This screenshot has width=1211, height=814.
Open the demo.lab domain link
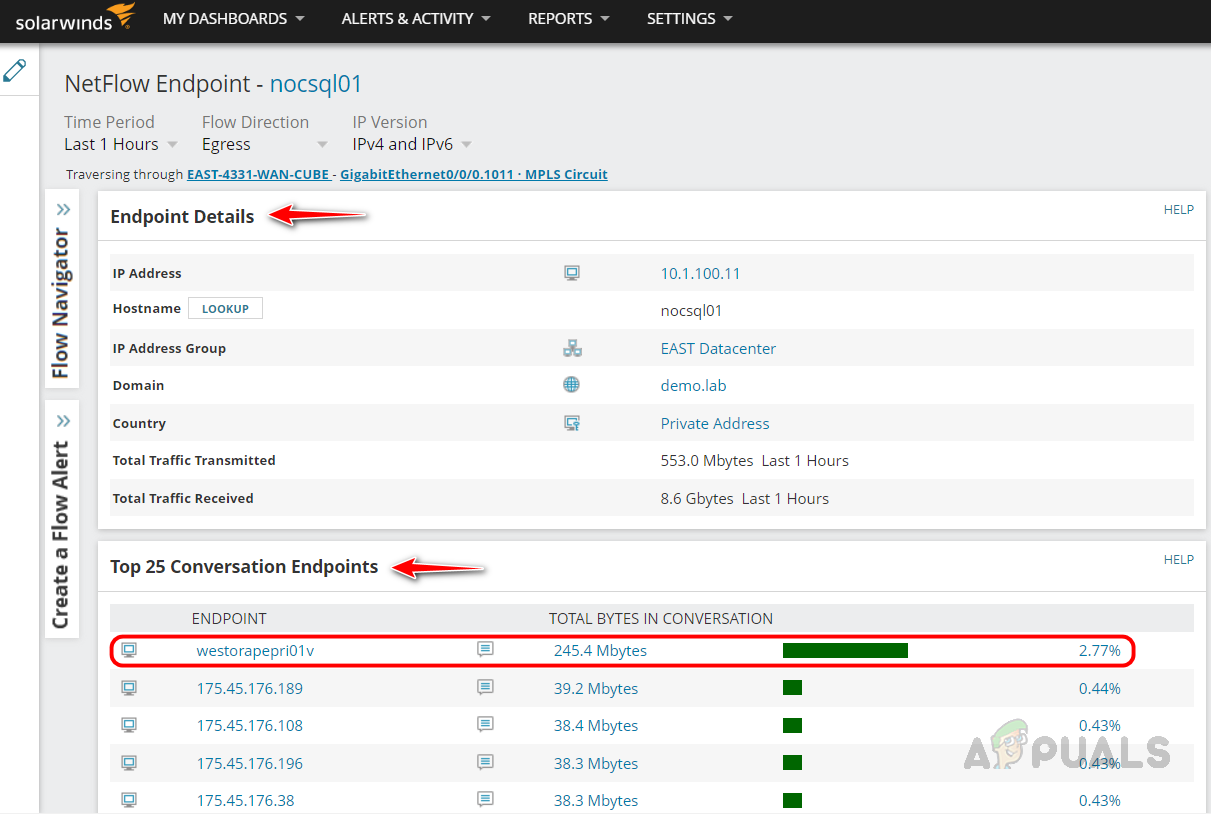click(696, 385)
